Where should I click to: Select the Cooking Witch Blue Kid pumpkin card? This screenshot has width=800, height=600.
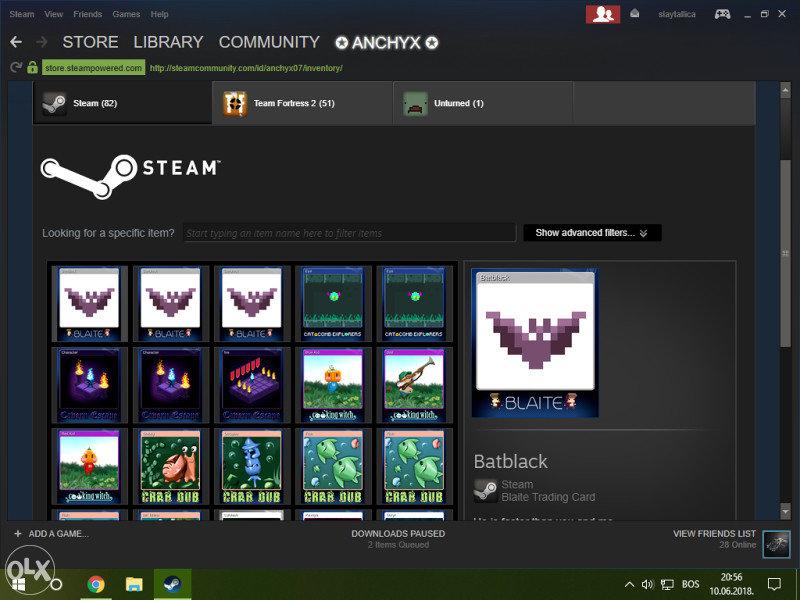click(333, 385)
